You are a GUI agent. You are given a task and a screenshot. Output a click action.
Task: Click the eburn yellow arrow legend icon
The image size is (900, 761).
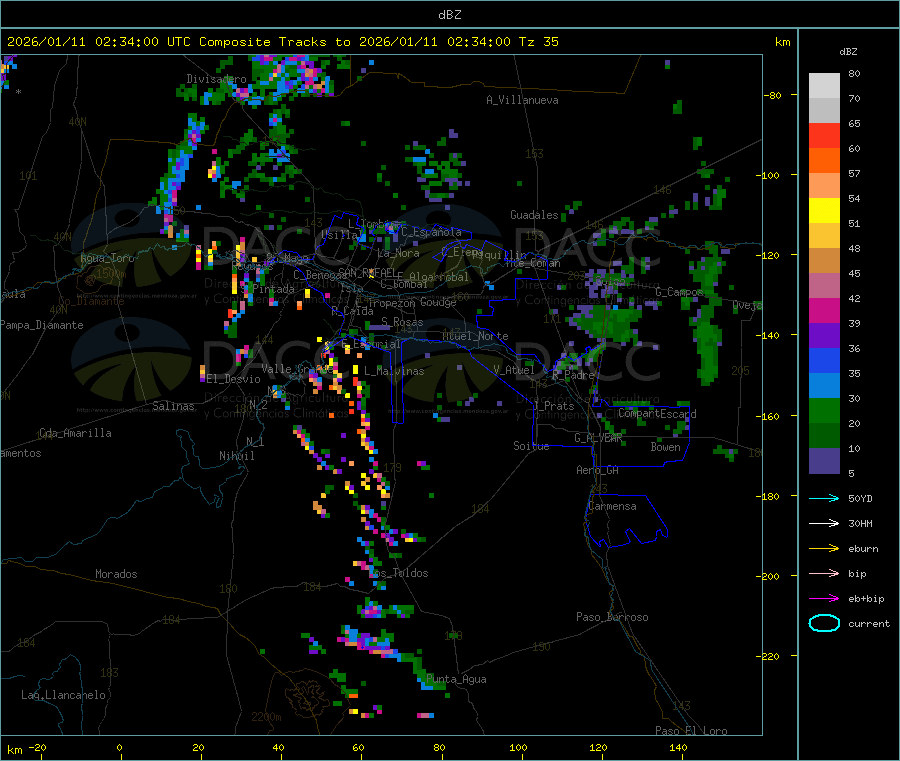824,548
